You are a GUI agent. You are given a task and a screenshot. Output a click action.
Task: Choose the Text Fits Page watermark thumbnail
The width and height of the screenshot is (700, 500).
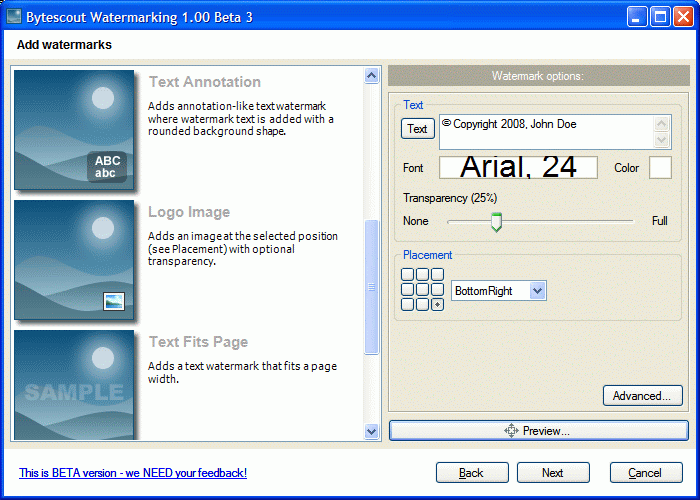tap(74, 385)
